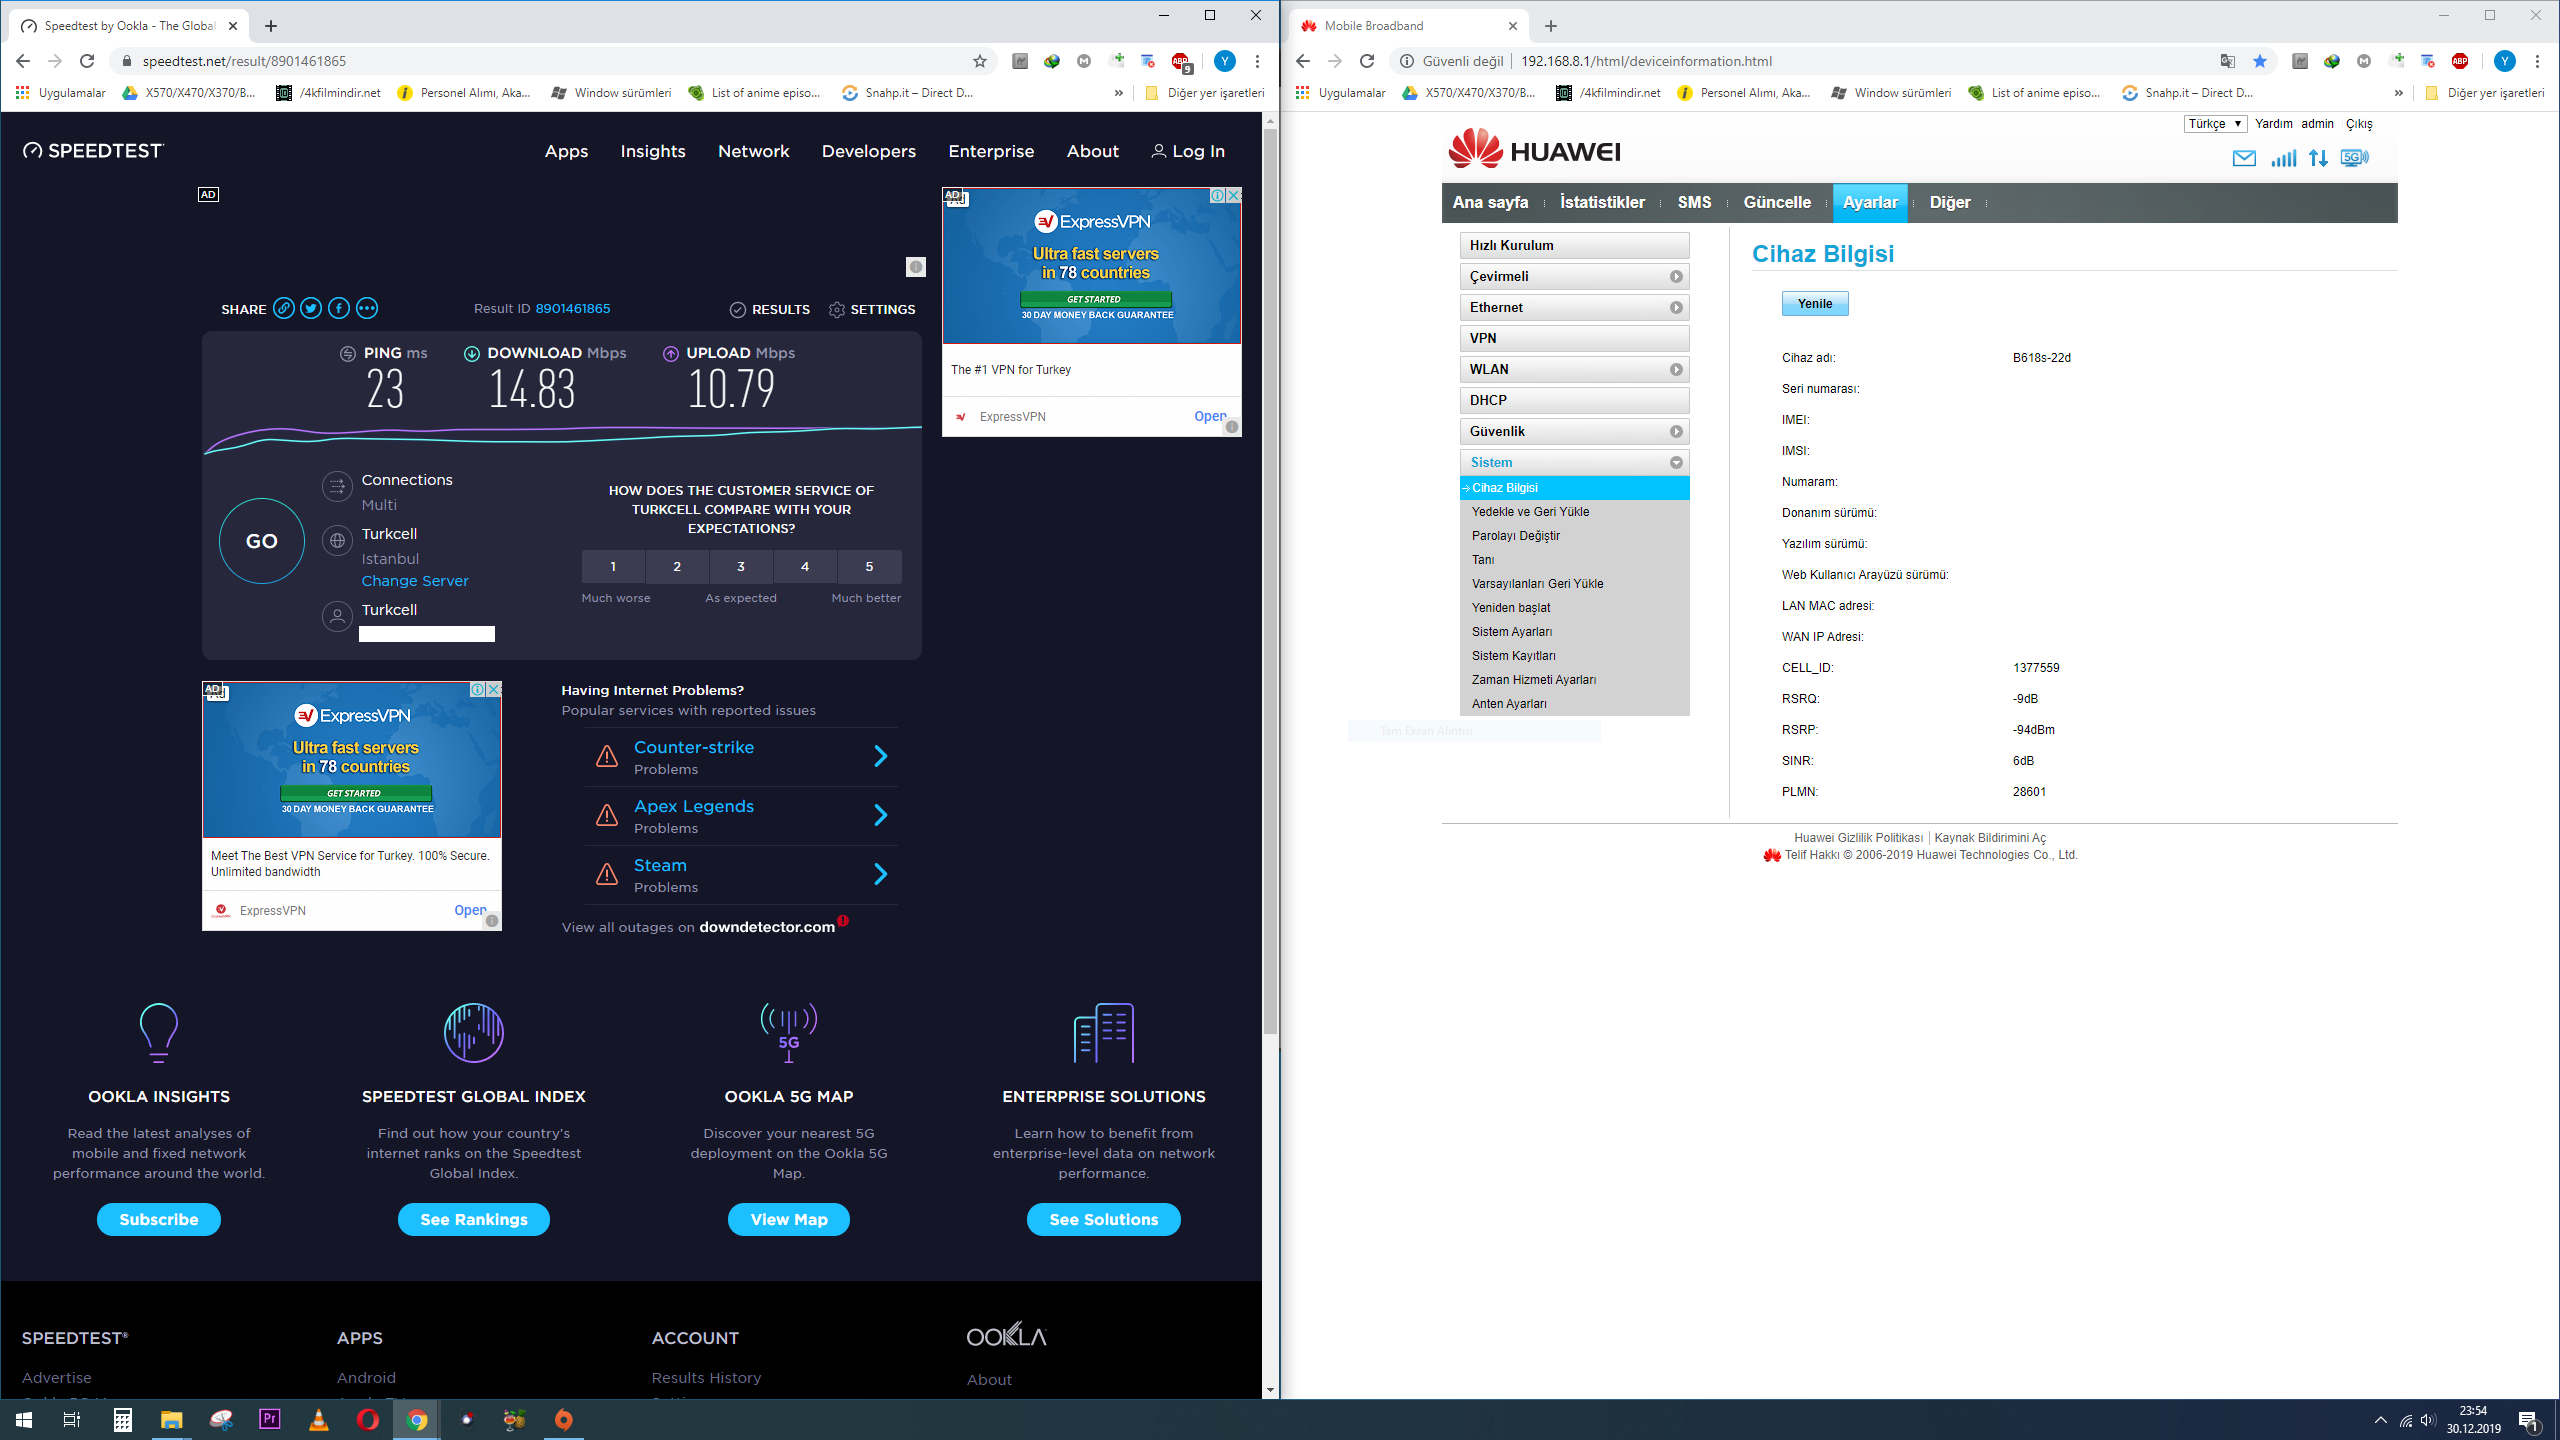This screenshot has height=1440, width=2560.
Task: Open Huawei language dropdown Türkçe
Action: point(2214,124)
